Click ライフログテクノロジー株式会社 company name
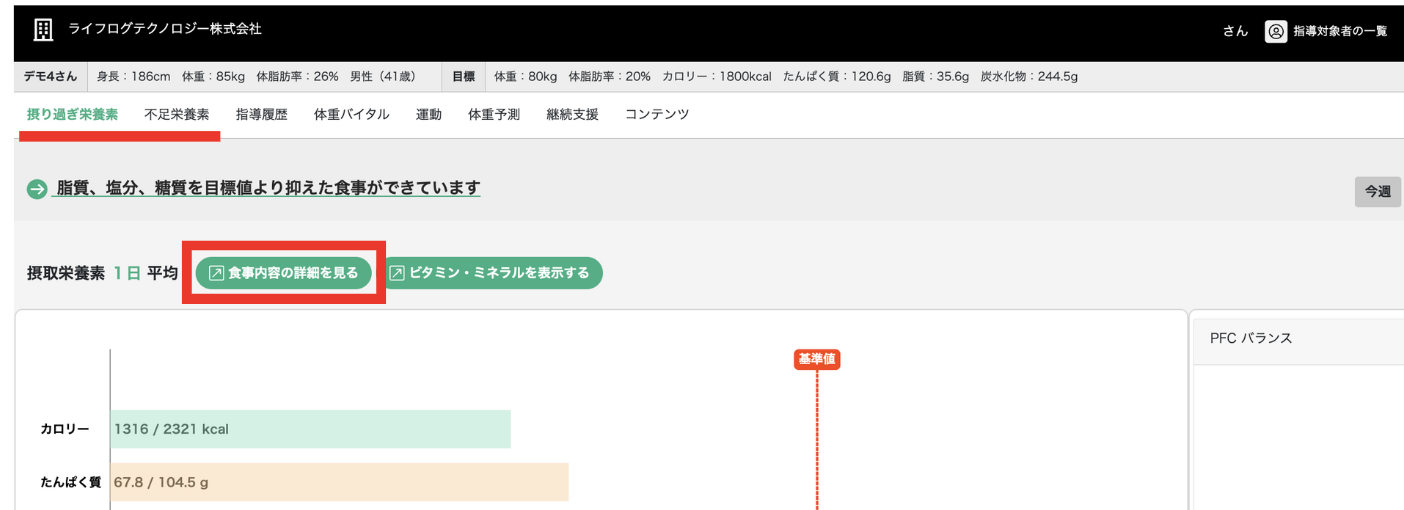 tap(165, 29)
